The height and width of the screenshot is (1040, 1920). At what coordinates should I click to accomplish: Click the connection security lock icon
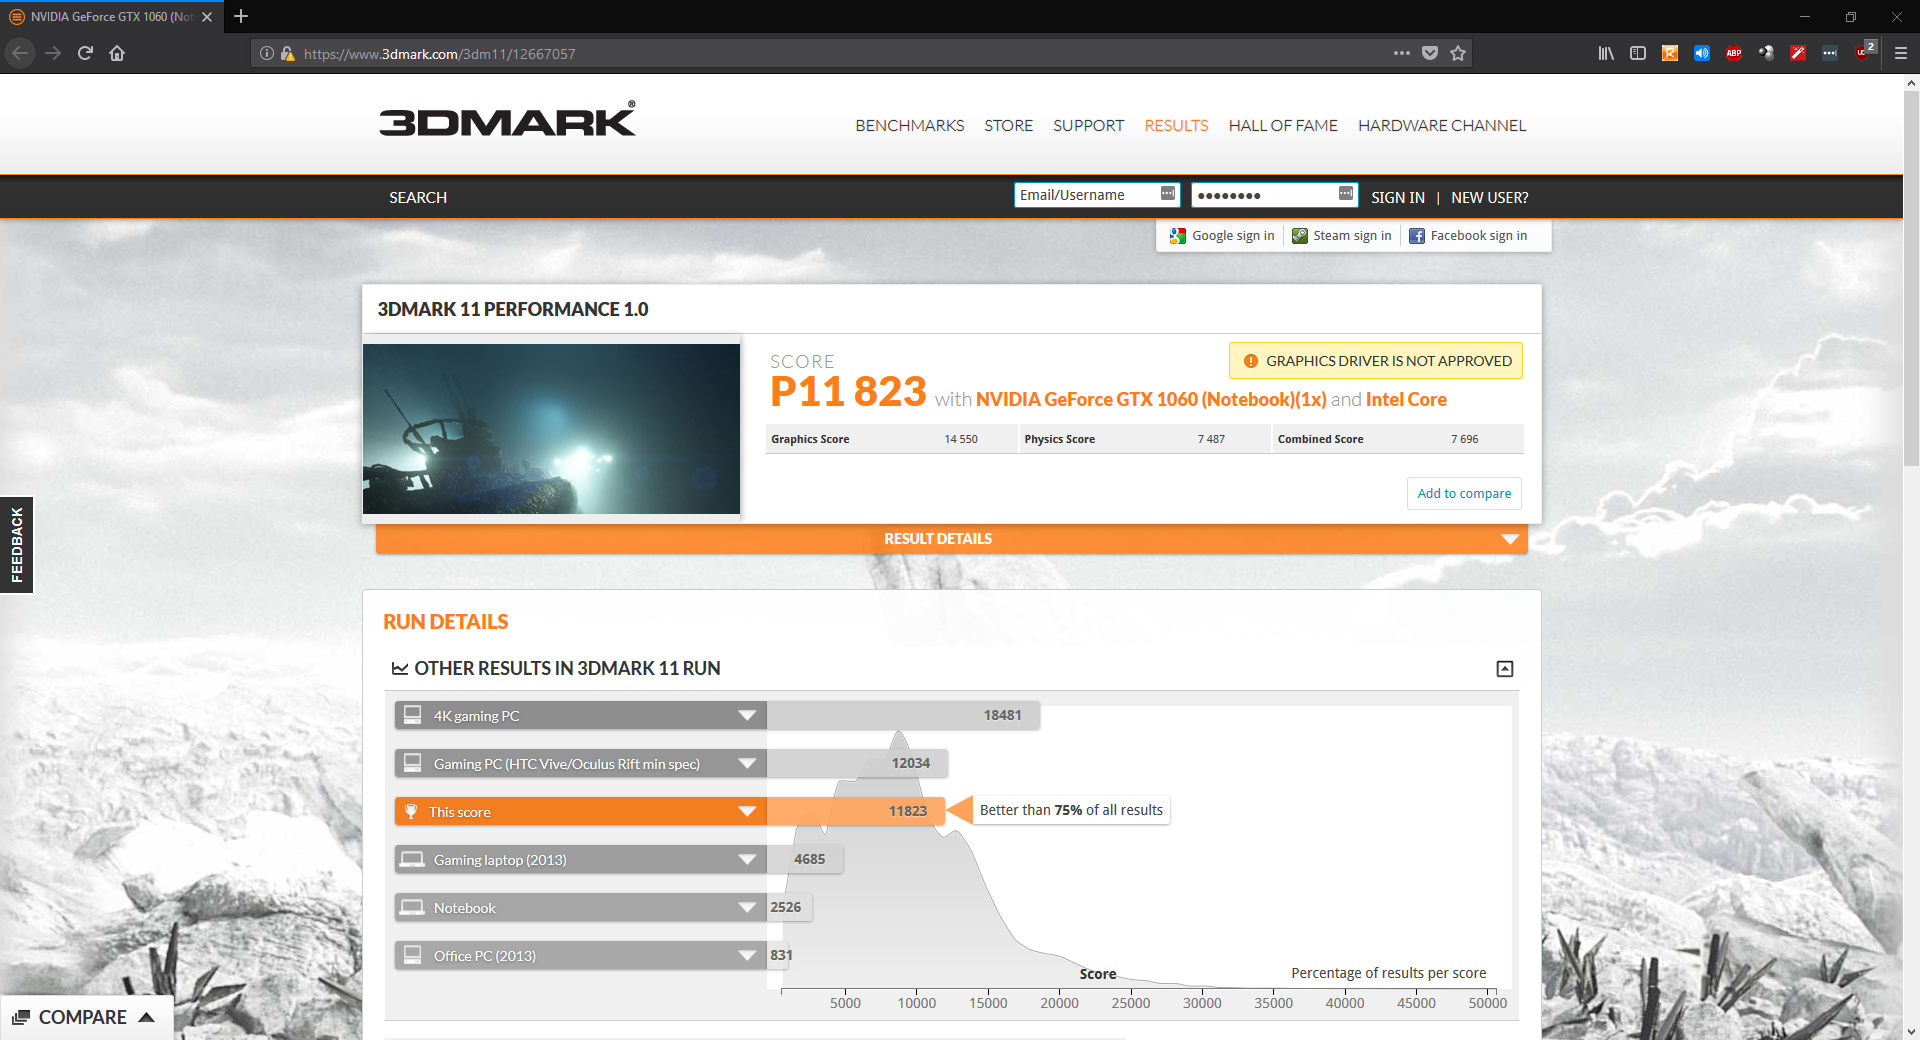287,54
